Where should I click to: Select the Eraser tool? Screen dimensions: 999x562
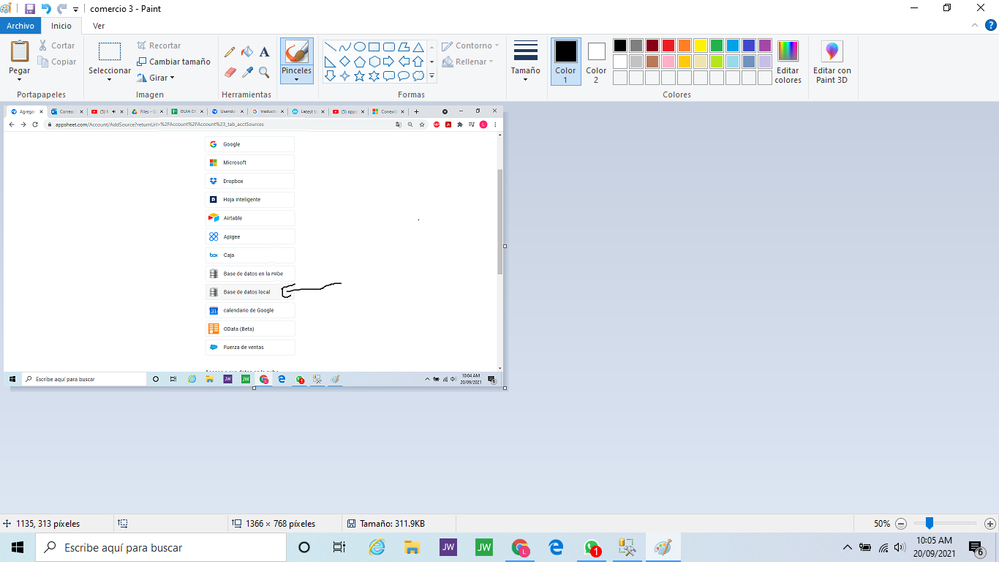[x=230, y=72]
